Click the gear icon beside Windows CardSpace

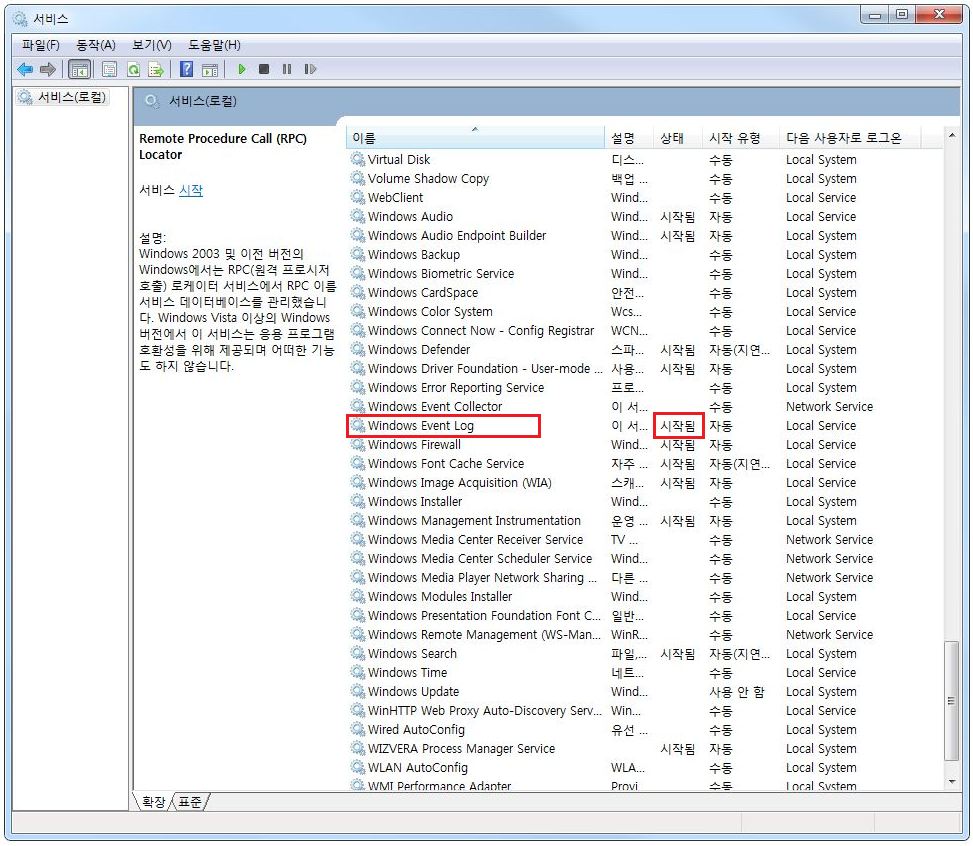pos(357,292)
